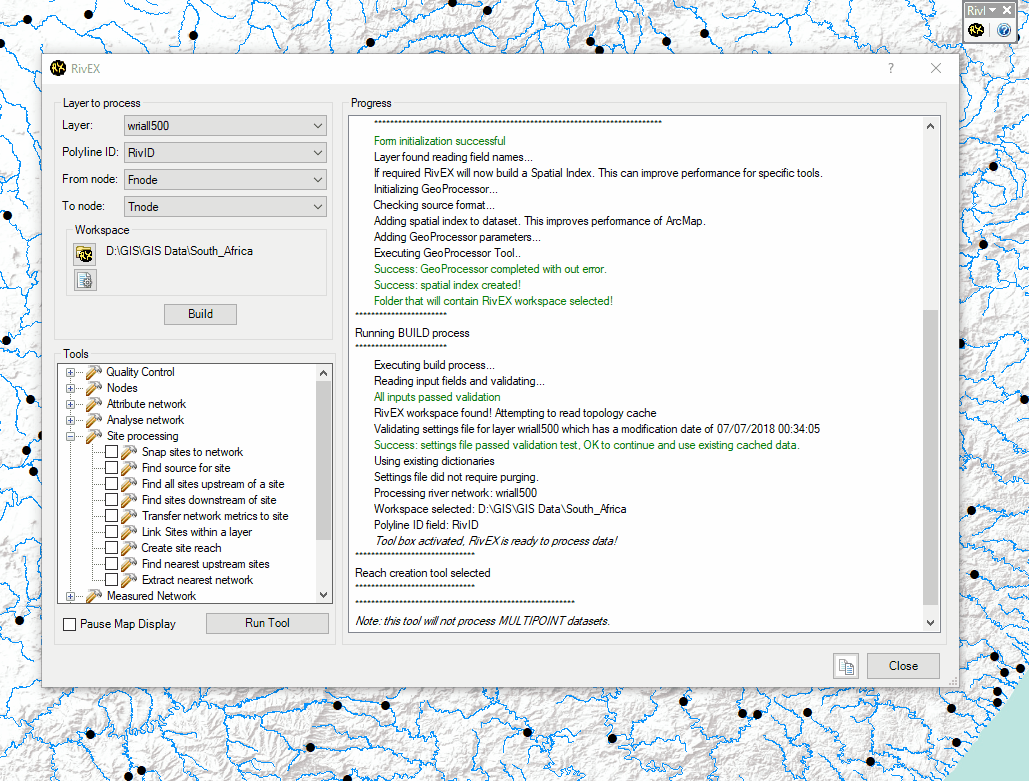
Task: Click hammer icon next to Attribute network
Action: click(94, 404)
